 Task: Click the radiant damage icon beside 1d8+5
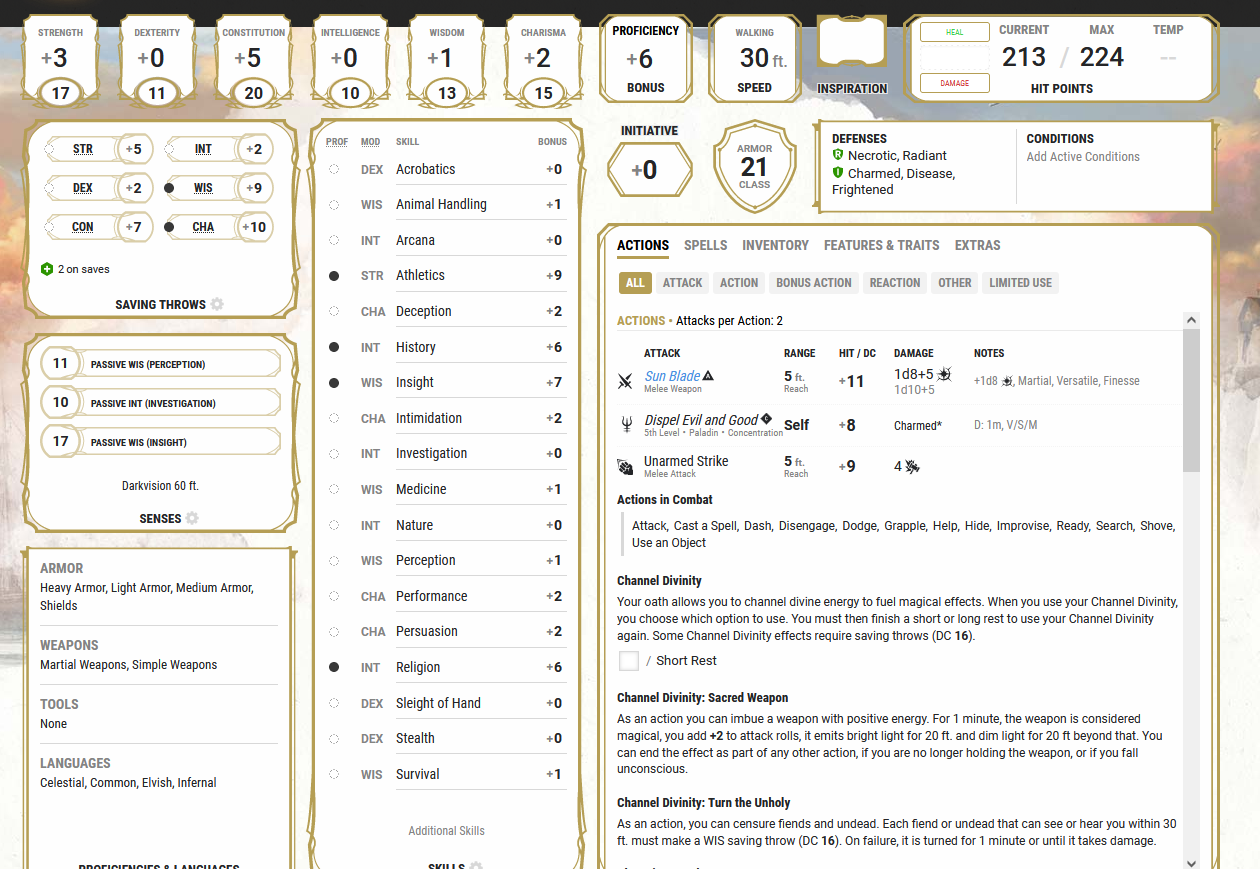(944, 374)
